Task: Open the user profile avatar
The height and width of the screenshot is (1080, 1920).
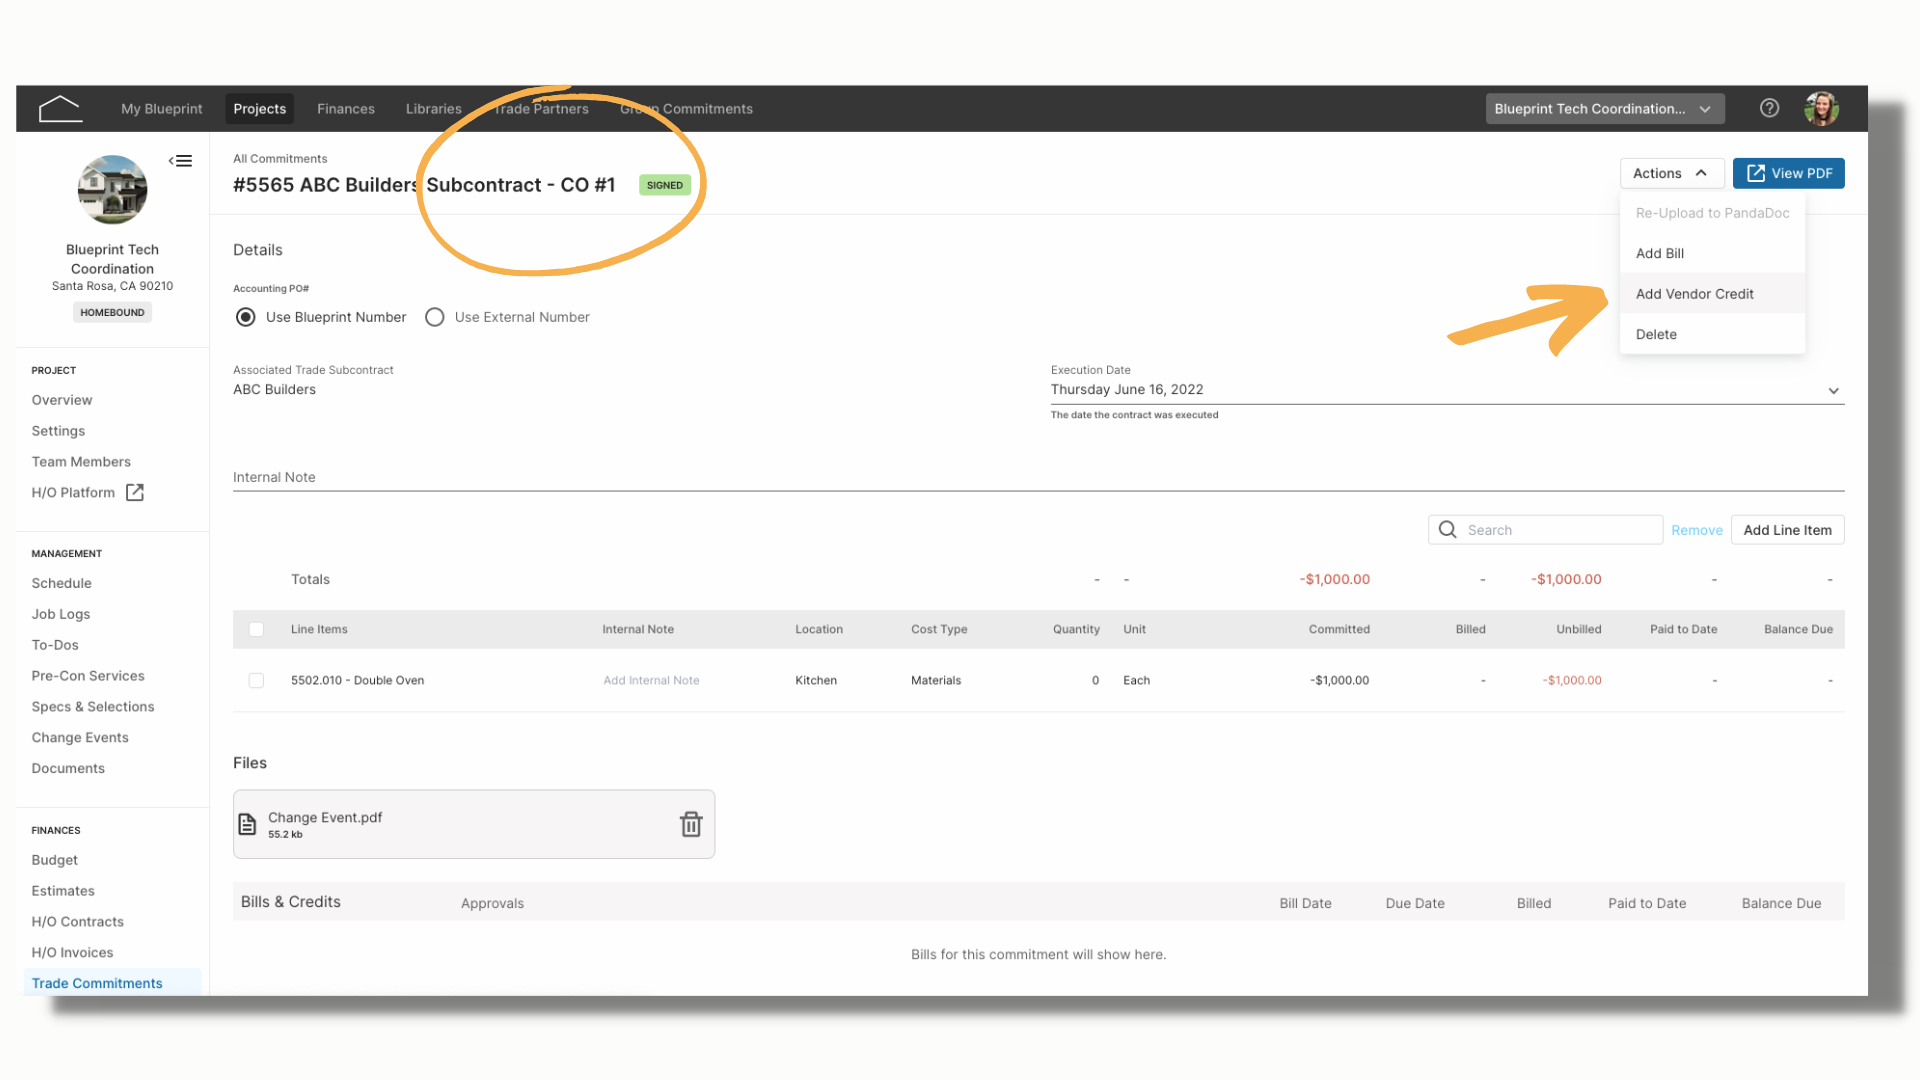Action: coord(1821,108)
